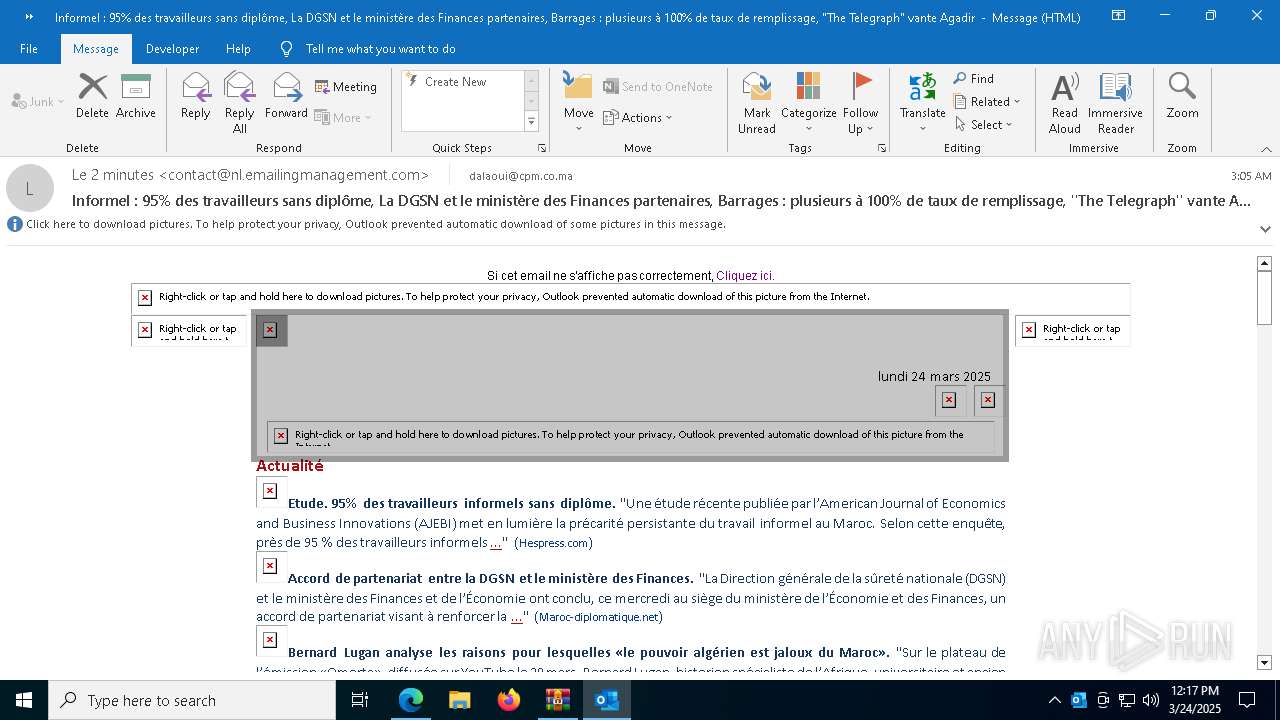Translate the message
Image resolution: width=1280 pixels, height=720 pixels.
point(922,103)
